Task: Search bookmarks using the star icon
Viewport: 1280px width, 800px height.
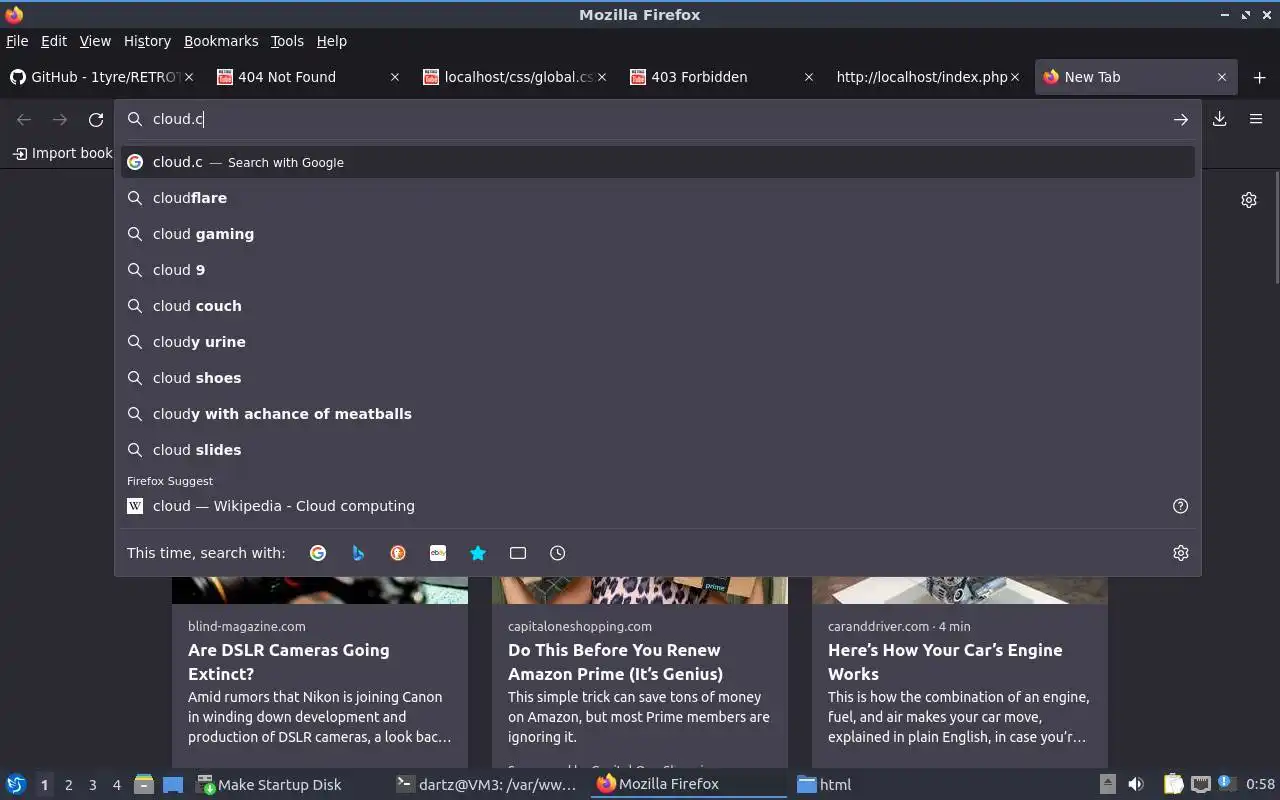Action: coord(478,553)
